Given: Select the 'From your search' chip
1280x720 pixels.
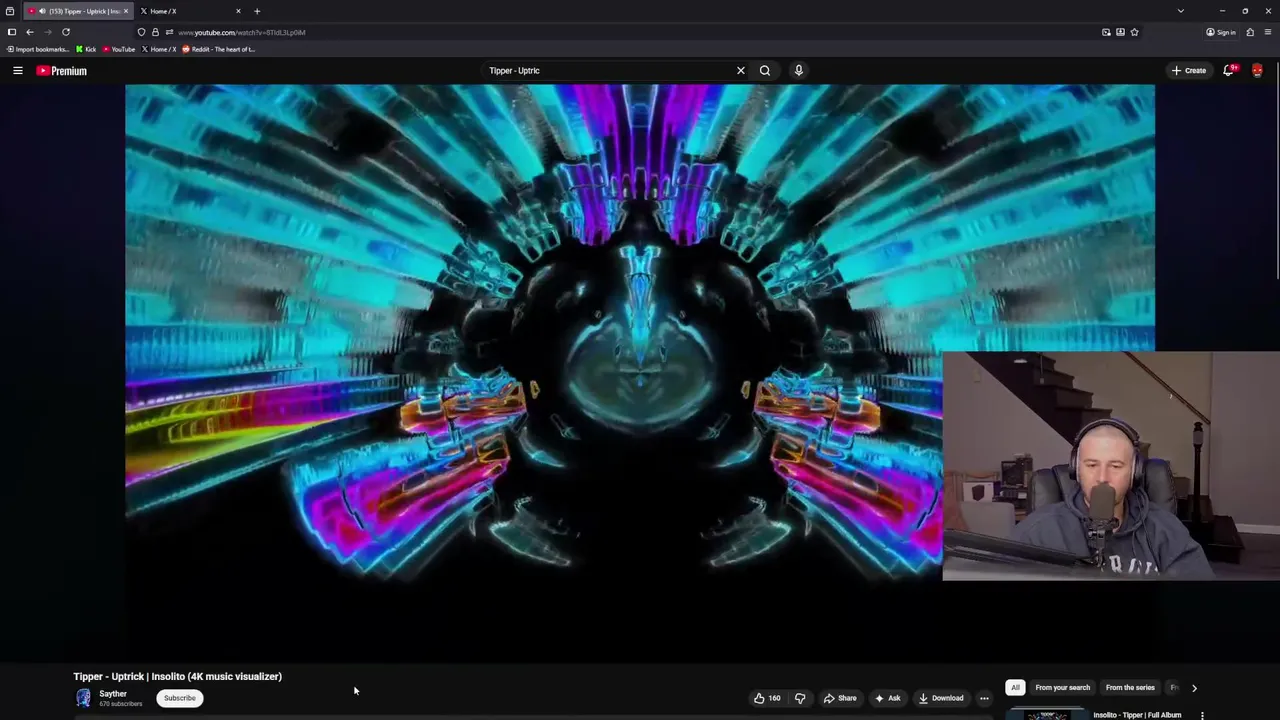Looking at the screenshot, I should [x=1062, y=688].
